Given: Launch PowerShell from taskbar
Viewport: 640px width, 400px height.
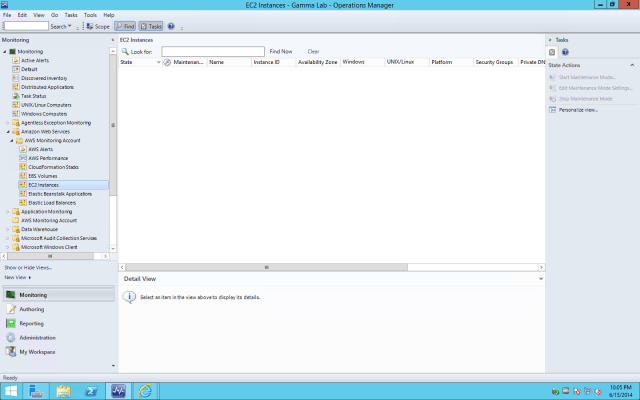Looking at the screenshot, I should [x=91, y=391].
